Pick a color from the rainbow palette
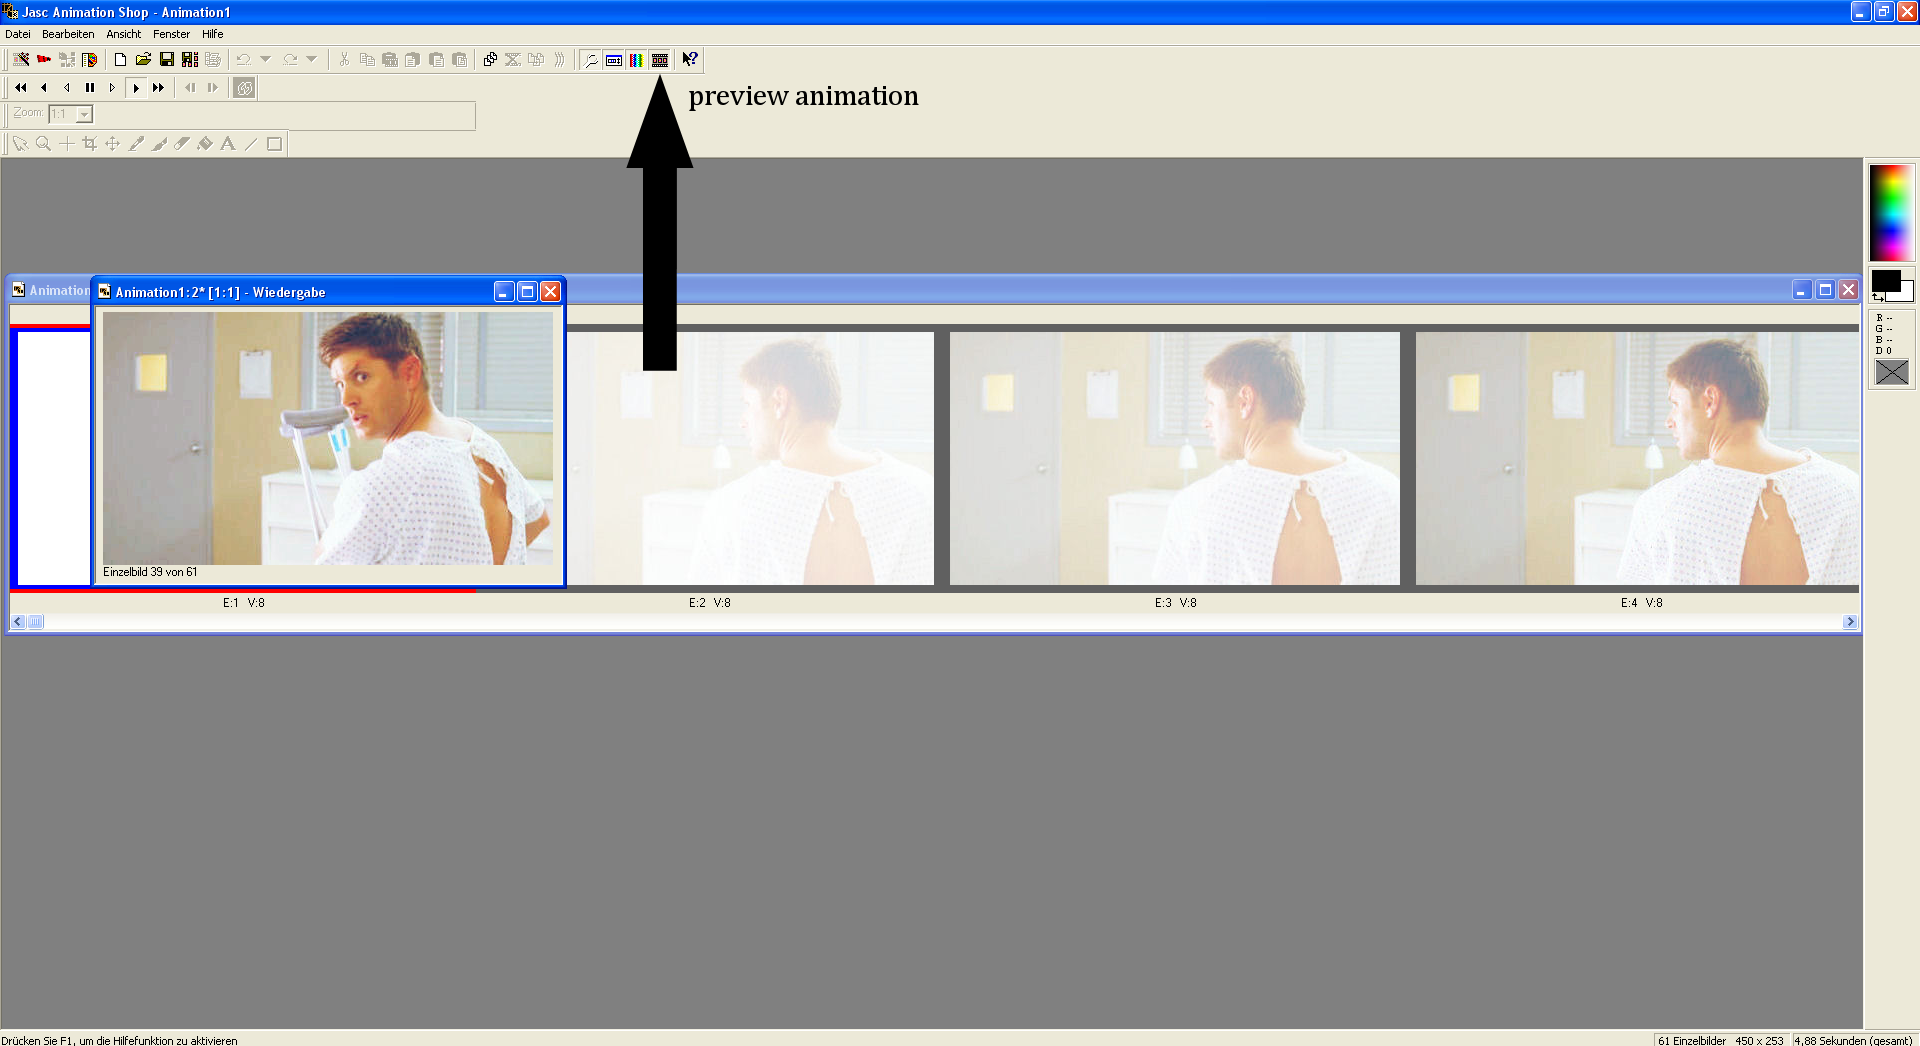This screenshot has width=1920, height=1046. coord(1891,212)
